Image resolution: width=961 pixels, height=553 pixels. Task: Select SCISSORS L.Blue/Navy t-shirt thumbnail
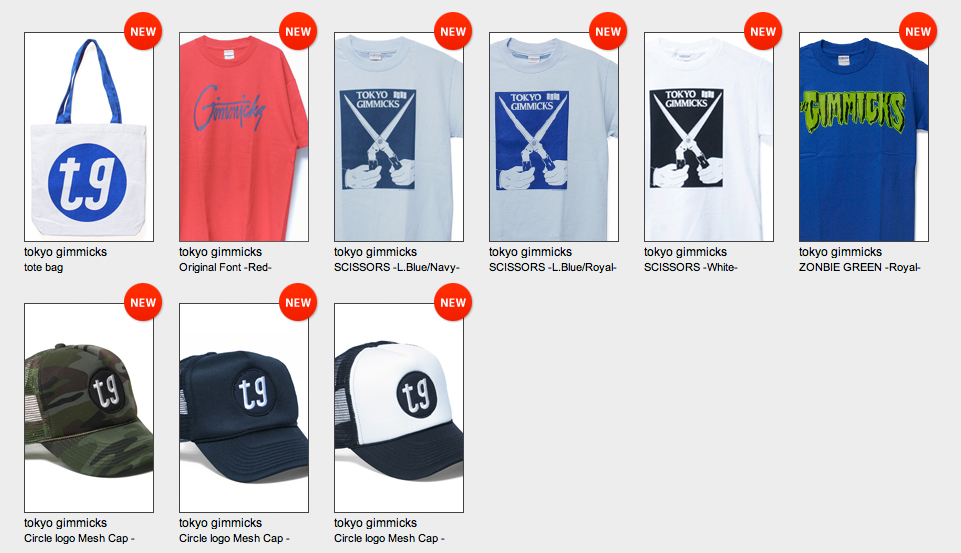(399, 137)
